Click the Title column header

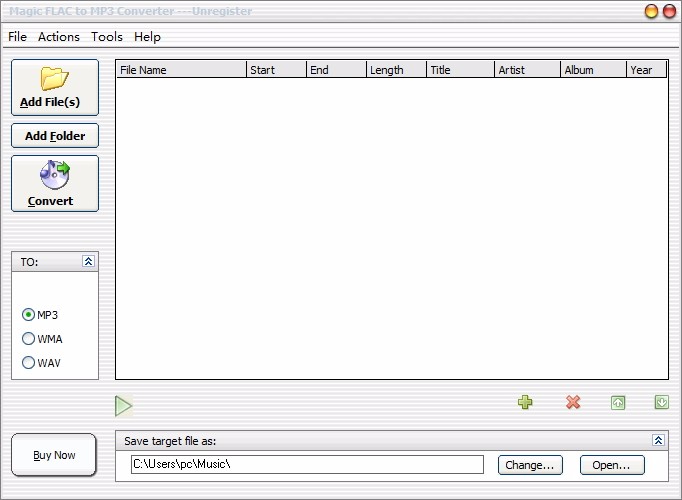461,70
